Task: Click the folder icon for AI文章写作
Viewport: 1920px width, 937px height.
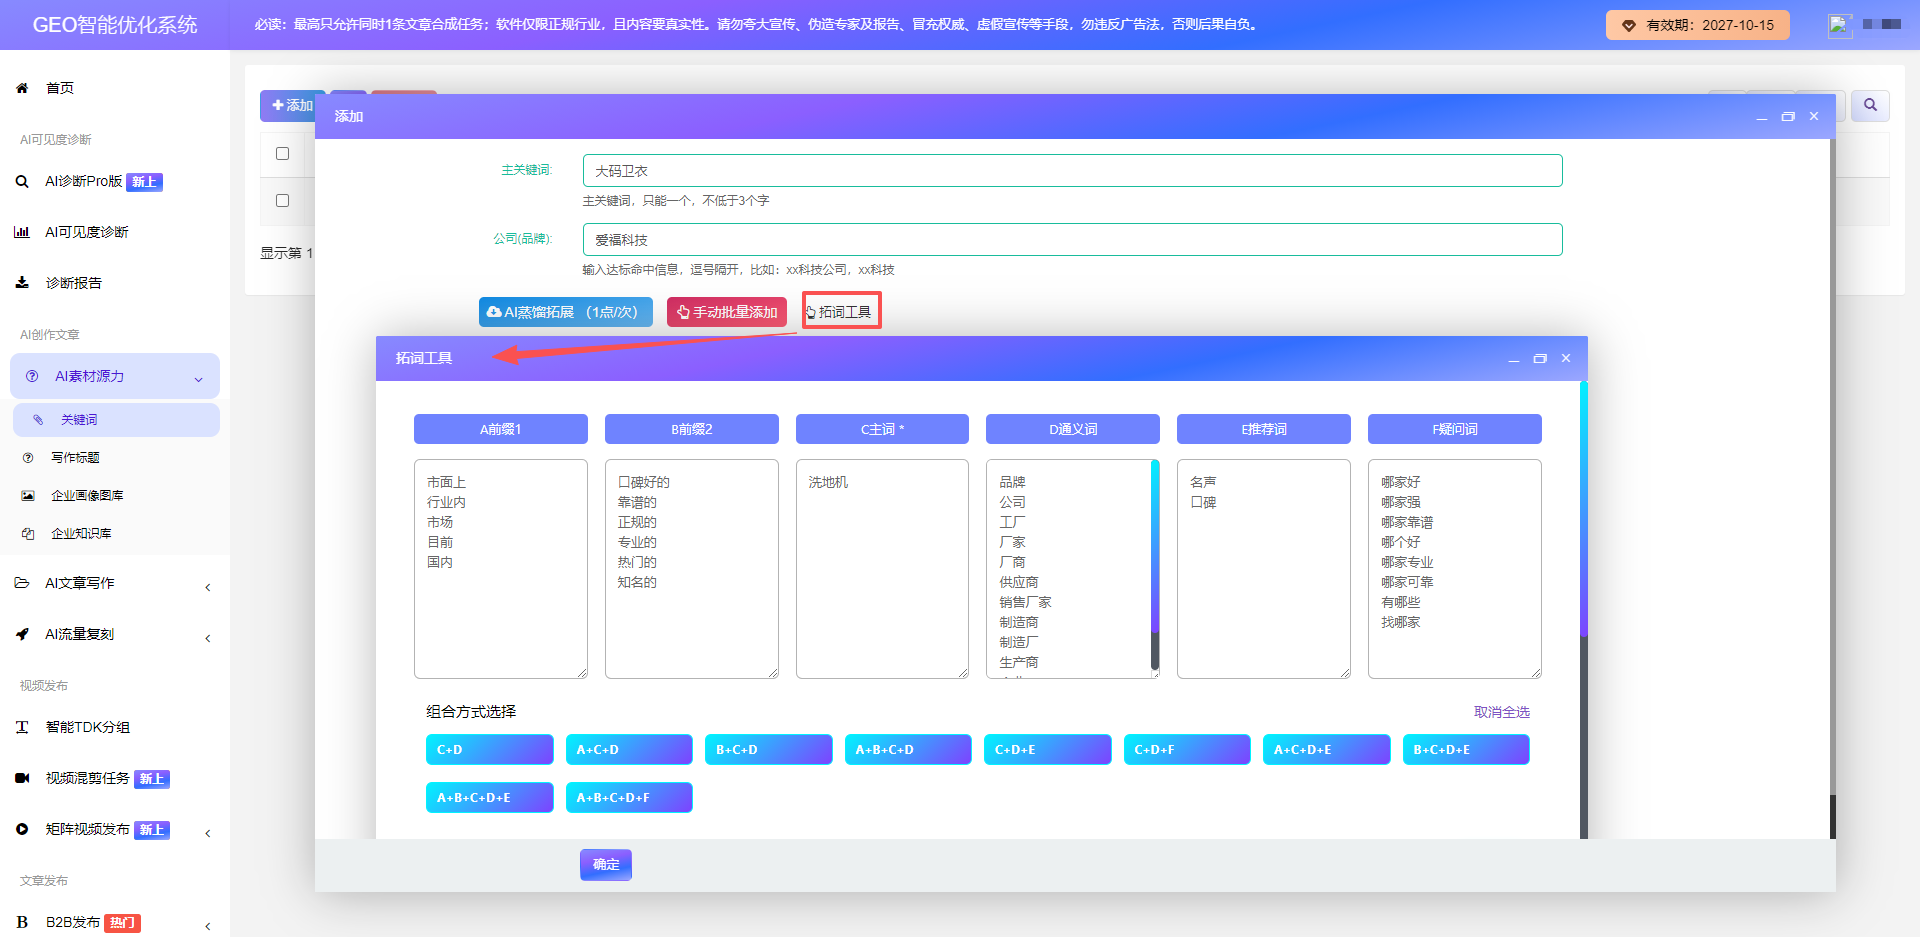Action: [22, 583]
